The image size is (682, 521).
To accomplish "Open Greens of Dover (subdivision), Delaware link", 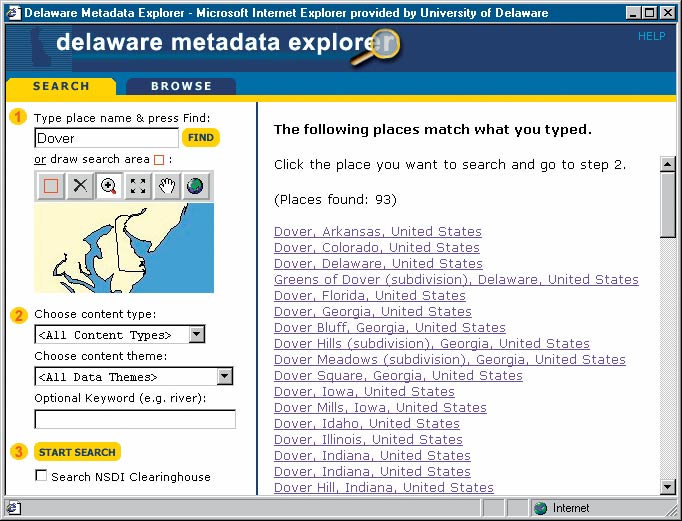I will coord(456,280).
